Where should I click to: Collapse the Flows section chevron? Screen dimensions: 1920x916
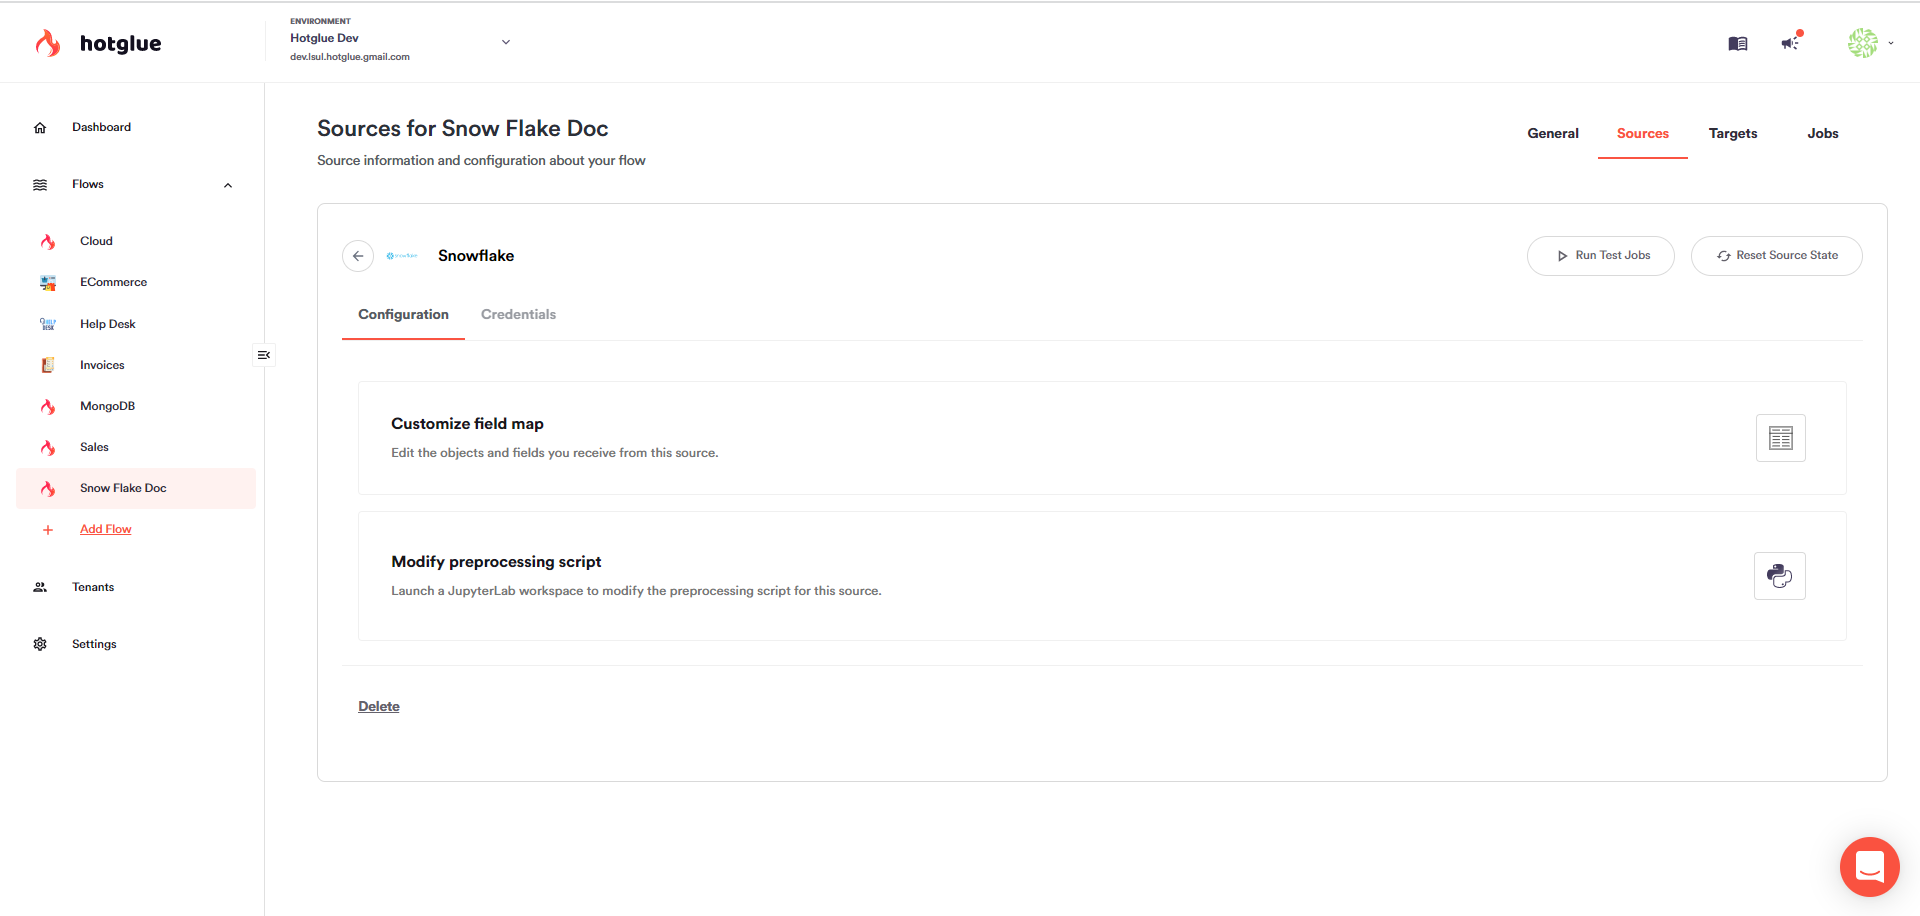(228, 185)
